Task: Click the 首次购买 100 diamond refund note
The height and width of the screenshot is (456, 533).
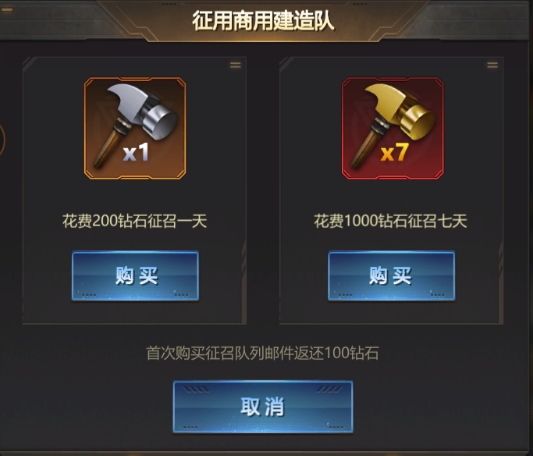Action: [x=262, y=353]
